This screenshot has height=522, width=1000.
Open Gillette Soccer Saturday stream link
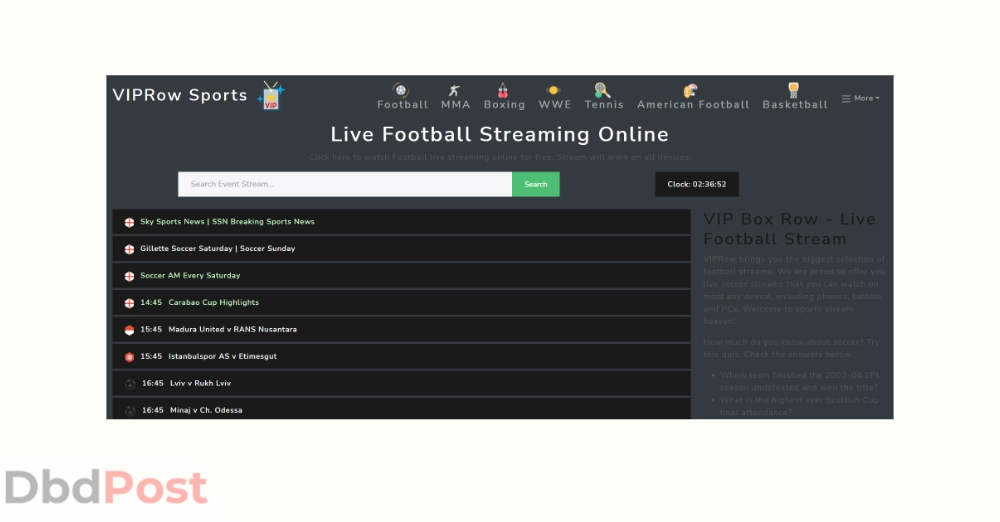[217, 248]
